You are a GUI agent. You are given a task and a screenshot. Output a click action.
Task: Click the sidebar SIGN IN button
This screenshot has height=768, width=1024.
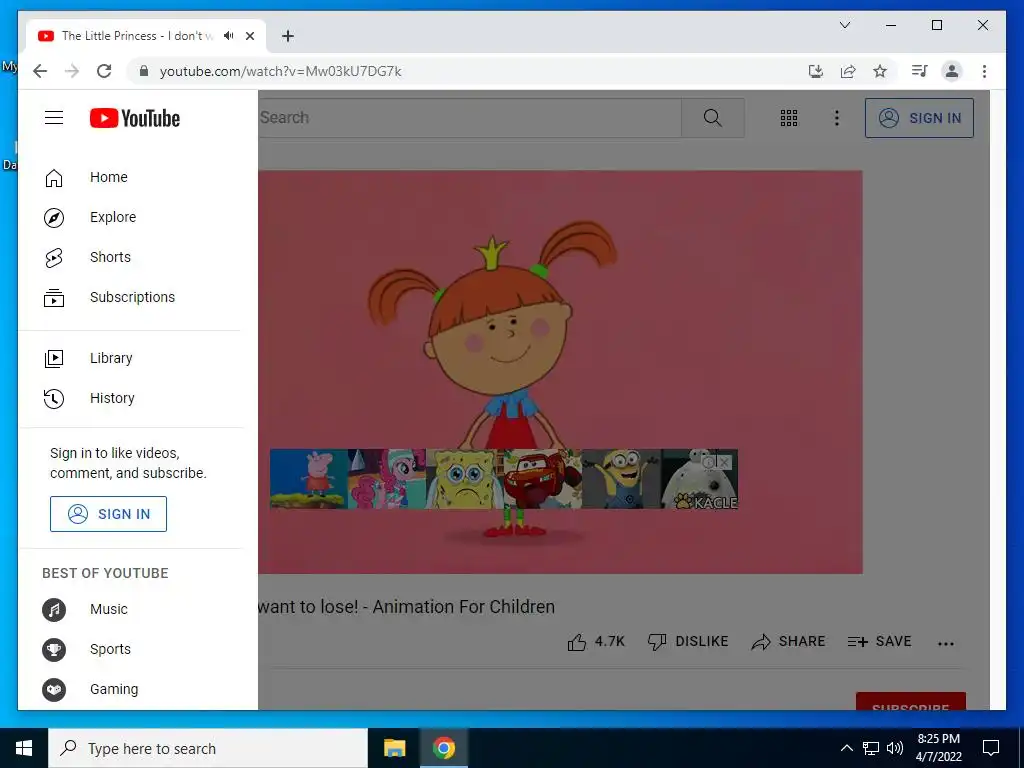(108, 514)
